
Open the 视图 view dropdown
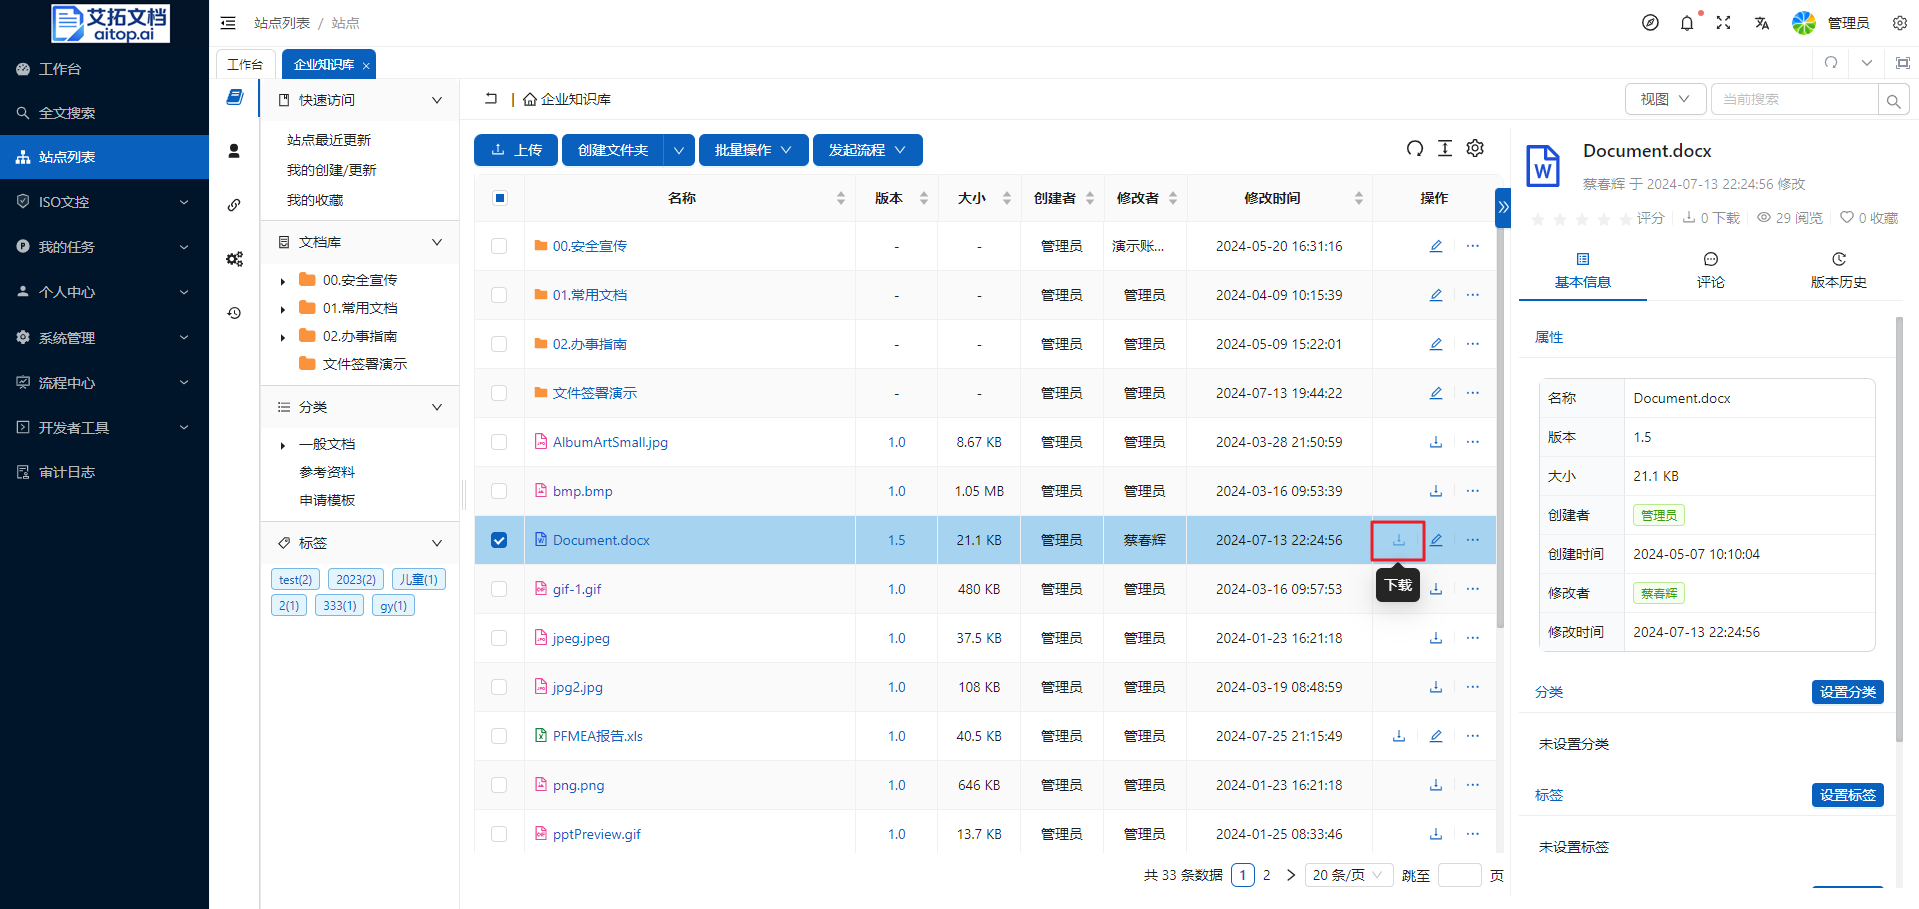[1664, 99]
